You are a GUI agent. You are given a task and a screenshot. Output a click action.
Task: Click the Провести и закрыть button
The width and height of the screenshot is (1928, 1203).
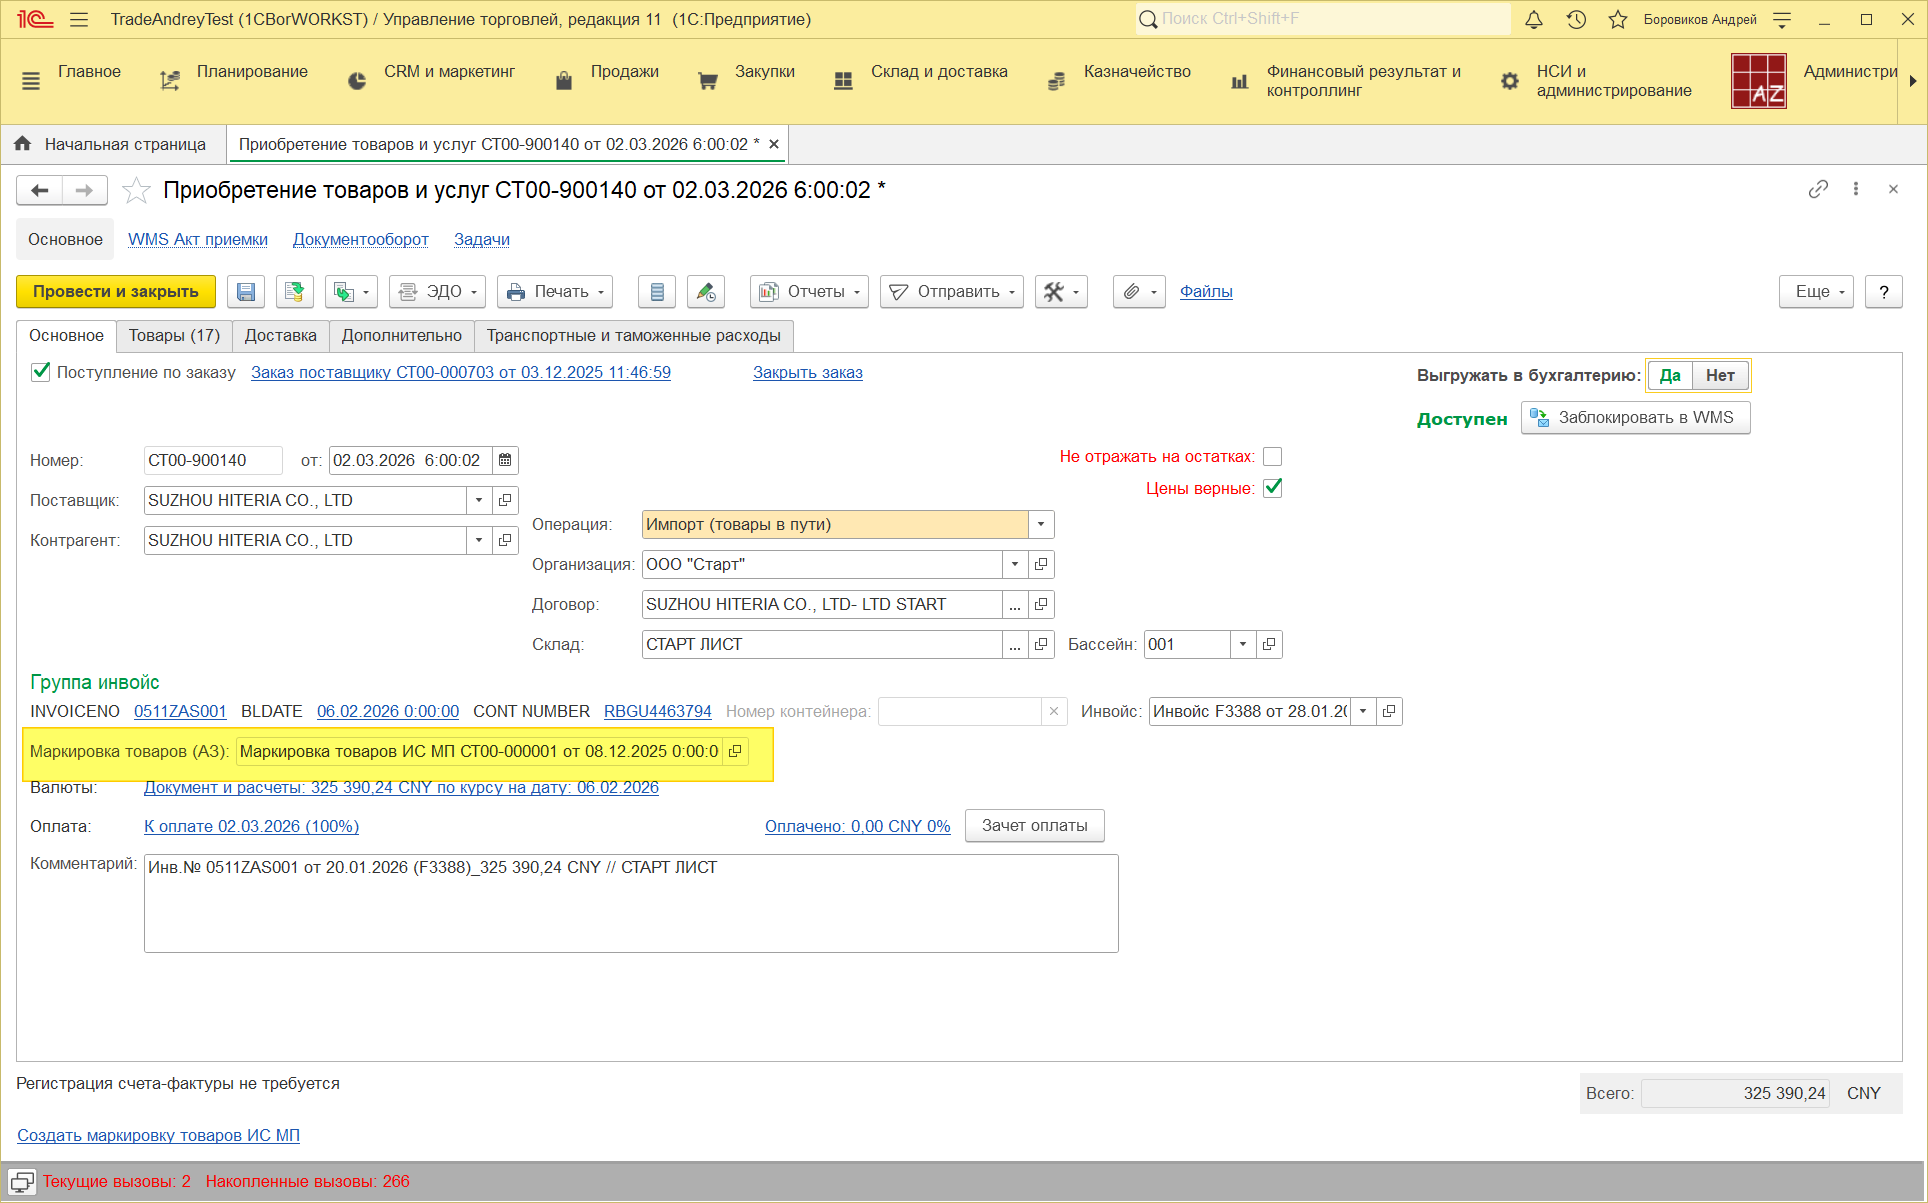coord(116,292)
